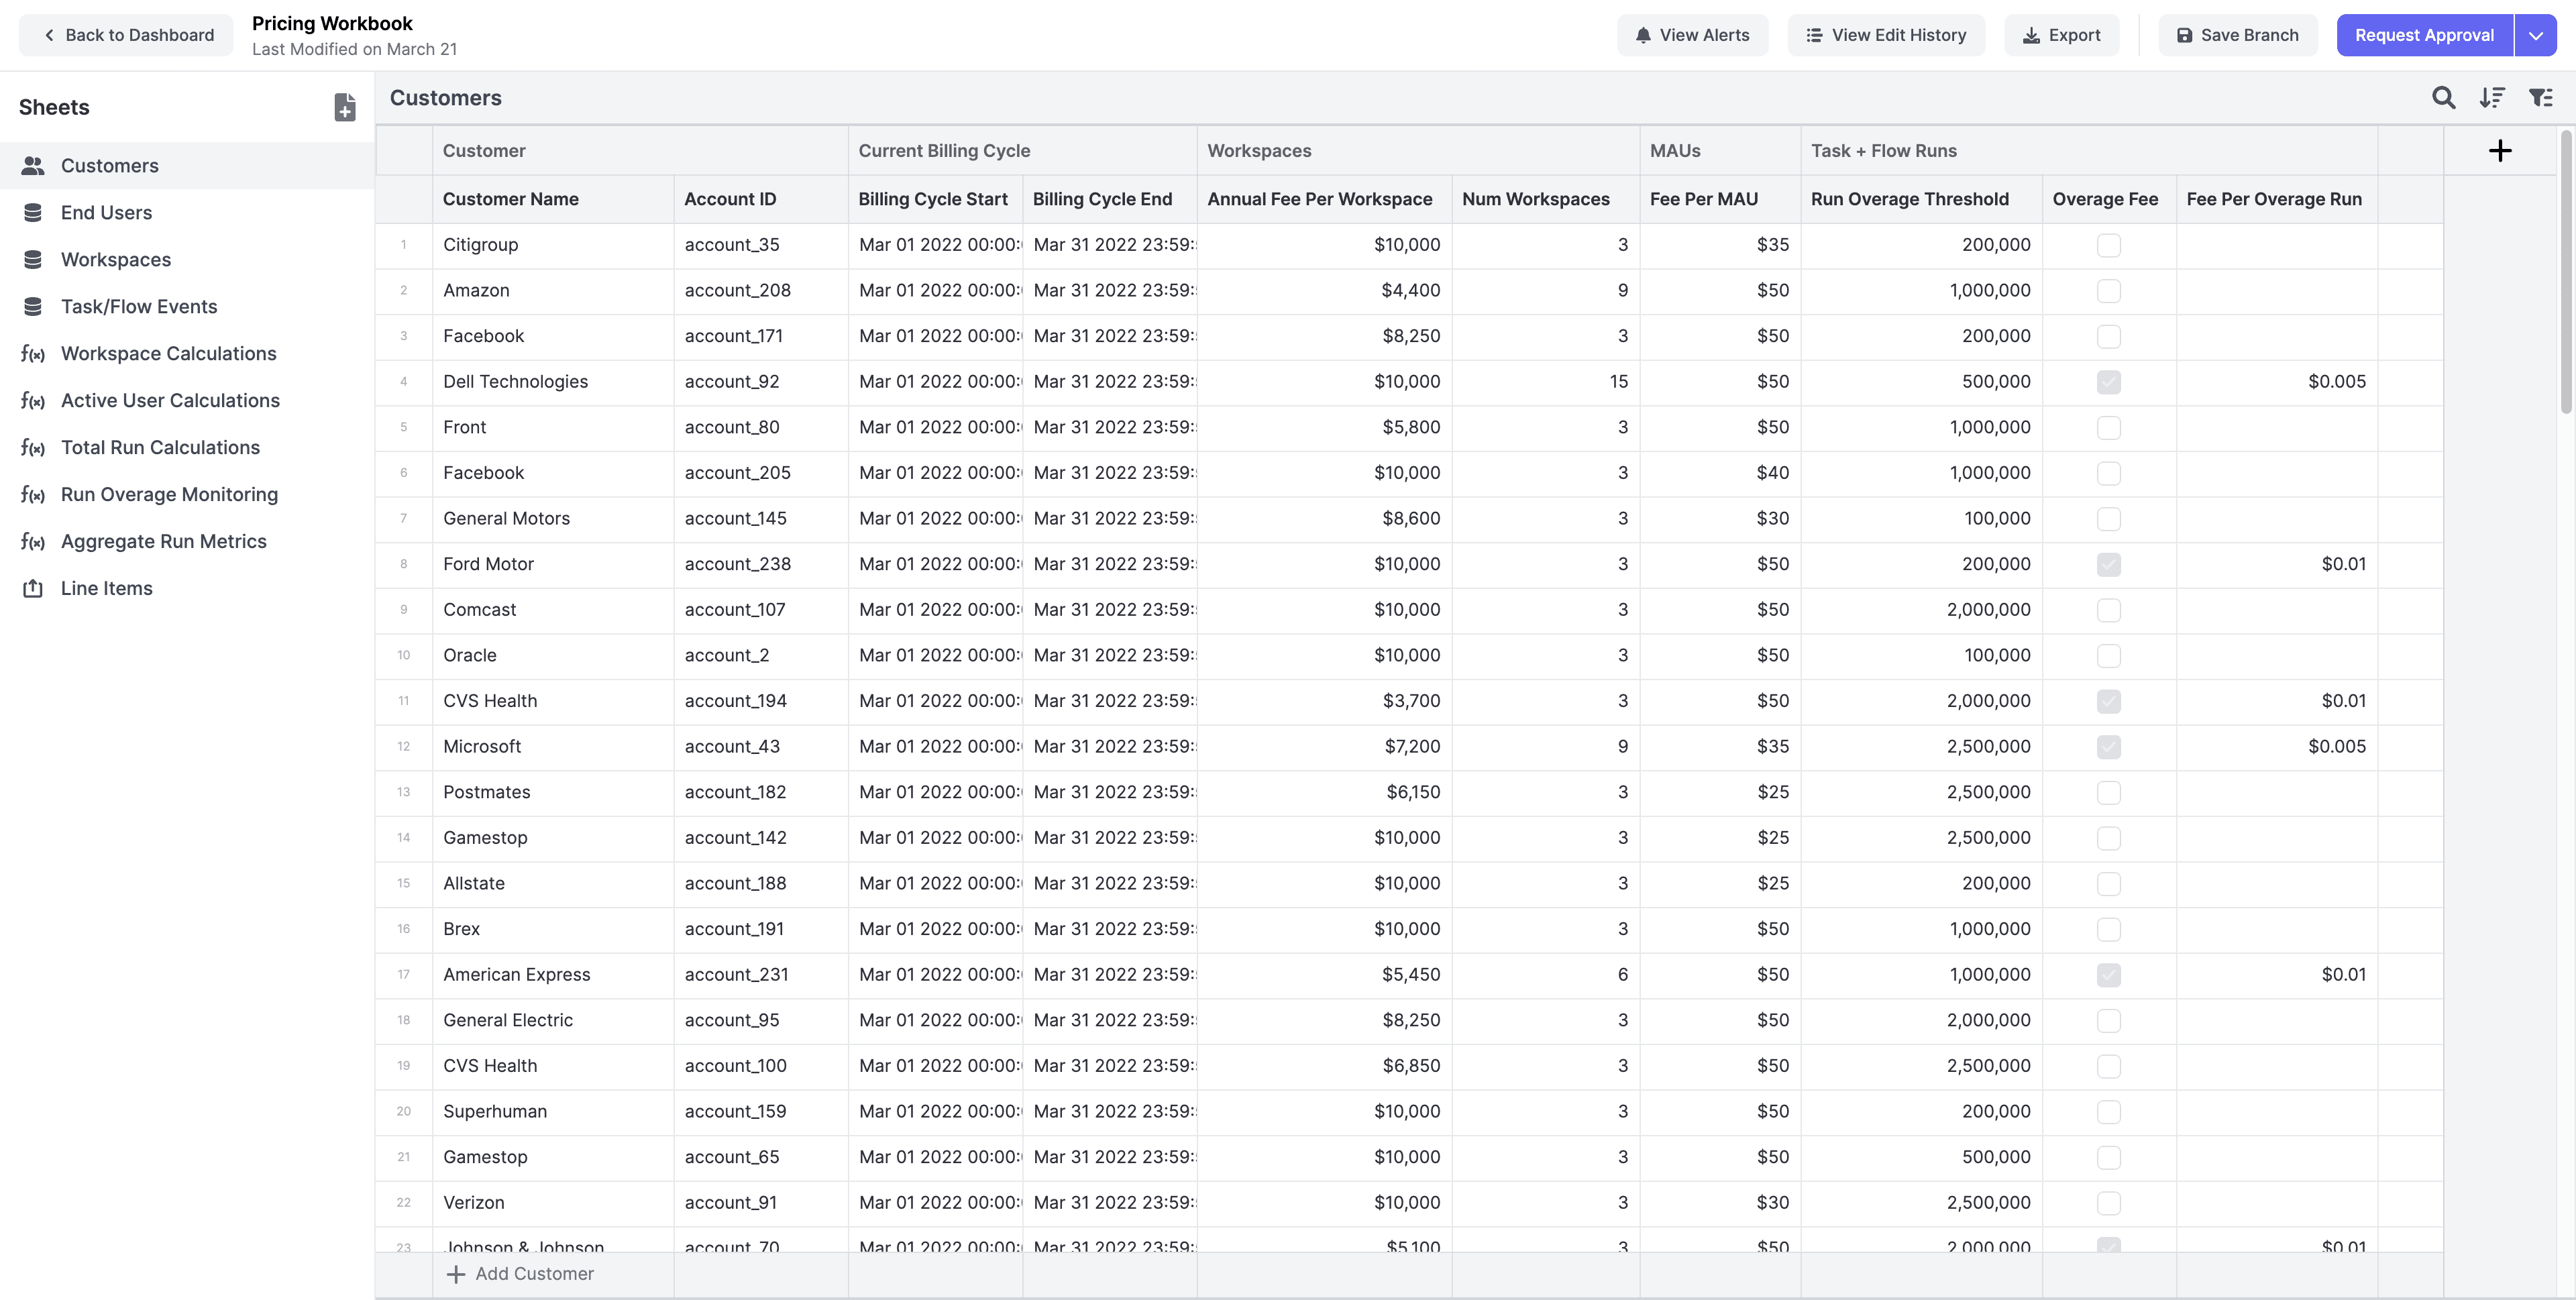Open the Workspaces sheet
Viewport: 2576px width, 1300px height.
click(x=187, y=260)
